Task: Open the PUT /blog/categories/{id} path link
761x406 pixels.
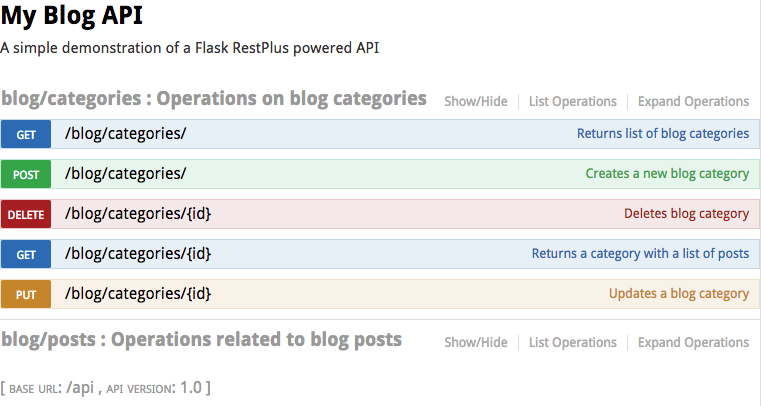Action: (138, 293)
